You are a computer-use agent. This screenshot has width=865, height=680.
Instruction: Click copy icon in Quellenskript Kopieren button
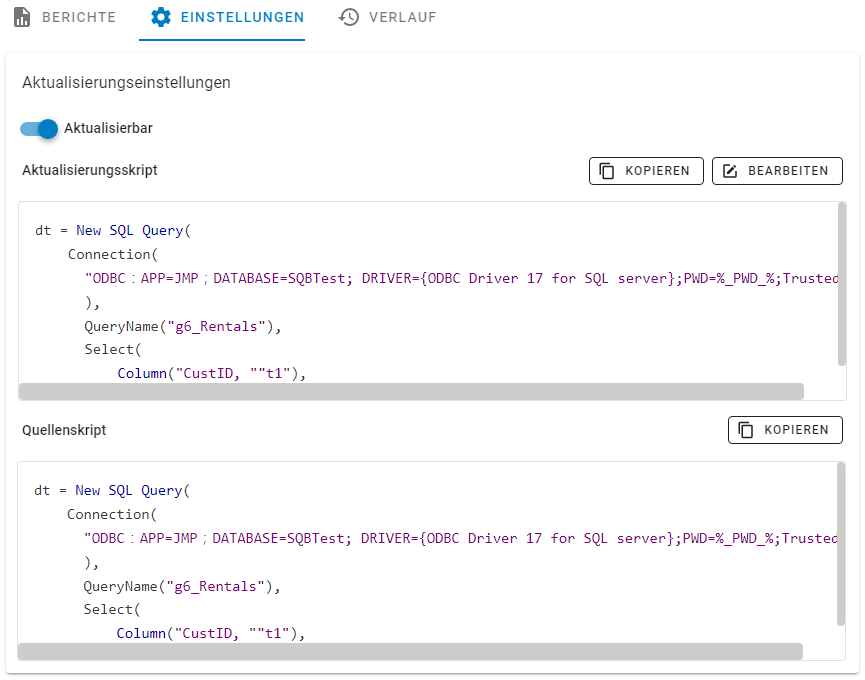coord(746,430)
